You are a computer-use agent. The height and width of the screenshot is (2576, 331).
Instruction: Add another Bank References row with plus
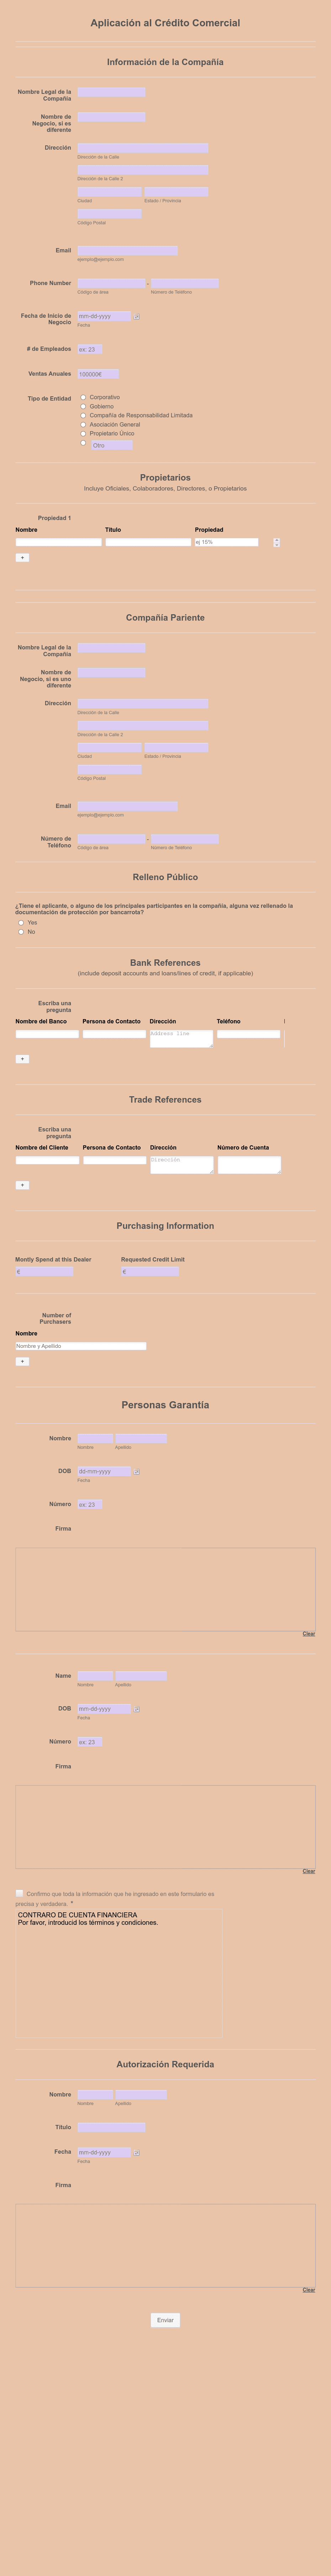click(x=22, y=1059)
